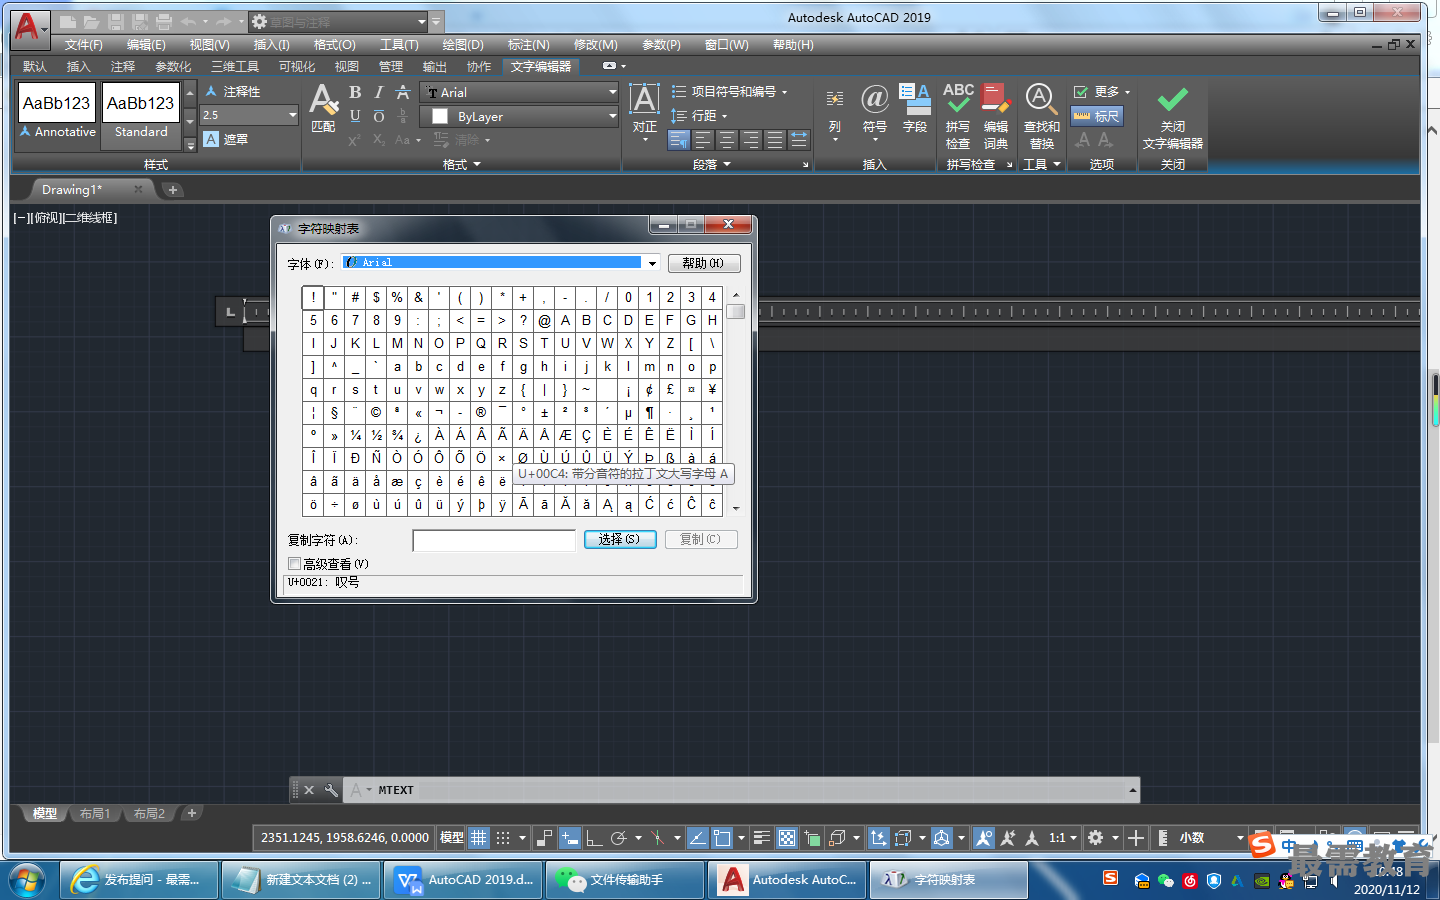Screen dimensions: 1440x900
Task: Toggle underline formatting in the ribbon
Action: (355, 116)
